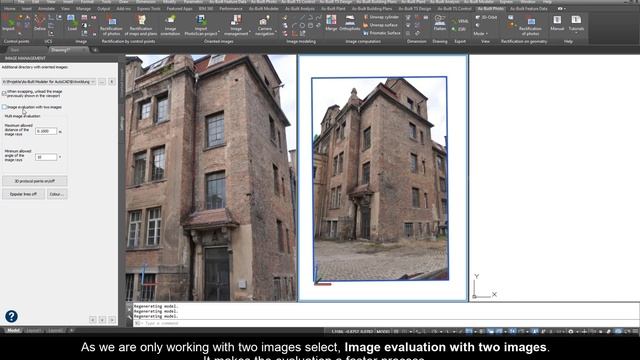Image resolution: width=640 pixels, height=360 pixels.
Task: Click the circle tool in Image modeling
Action: [x=302, y=25]
